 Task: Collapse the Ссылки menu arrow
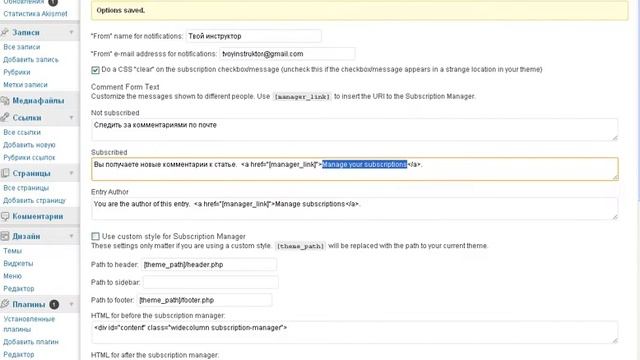[x=71, y=118]
